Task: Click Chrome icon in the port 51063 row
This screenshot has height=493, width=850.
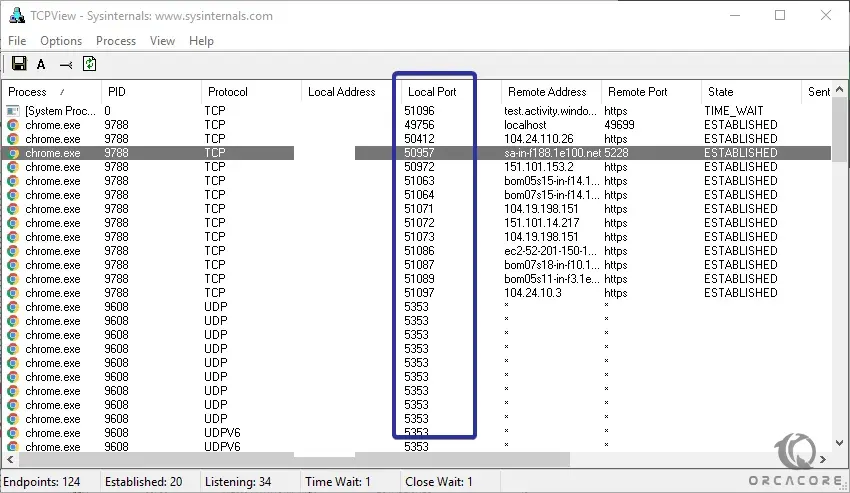Action: [x=13, y=181]
